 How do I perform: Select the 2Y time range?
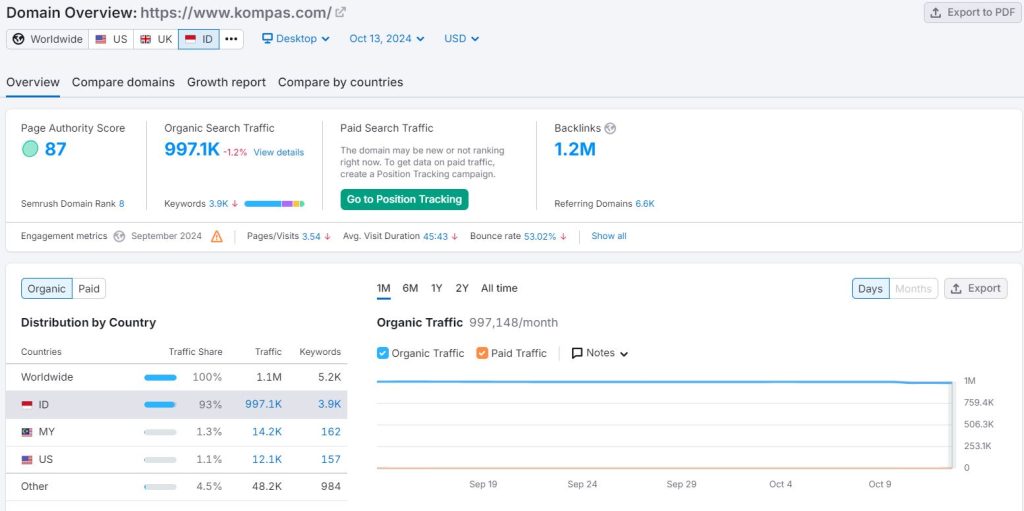click(462, 288)
